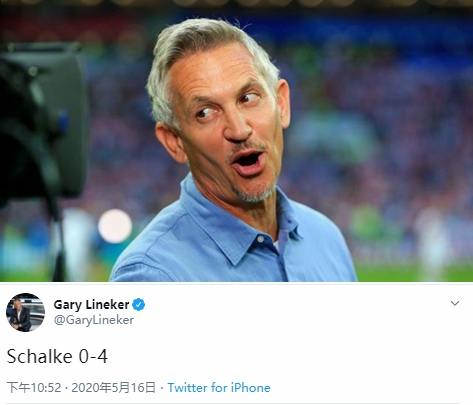Click the green pitch area in photo
The height and width of the screenshot is (405, 473).
point(413,273)
